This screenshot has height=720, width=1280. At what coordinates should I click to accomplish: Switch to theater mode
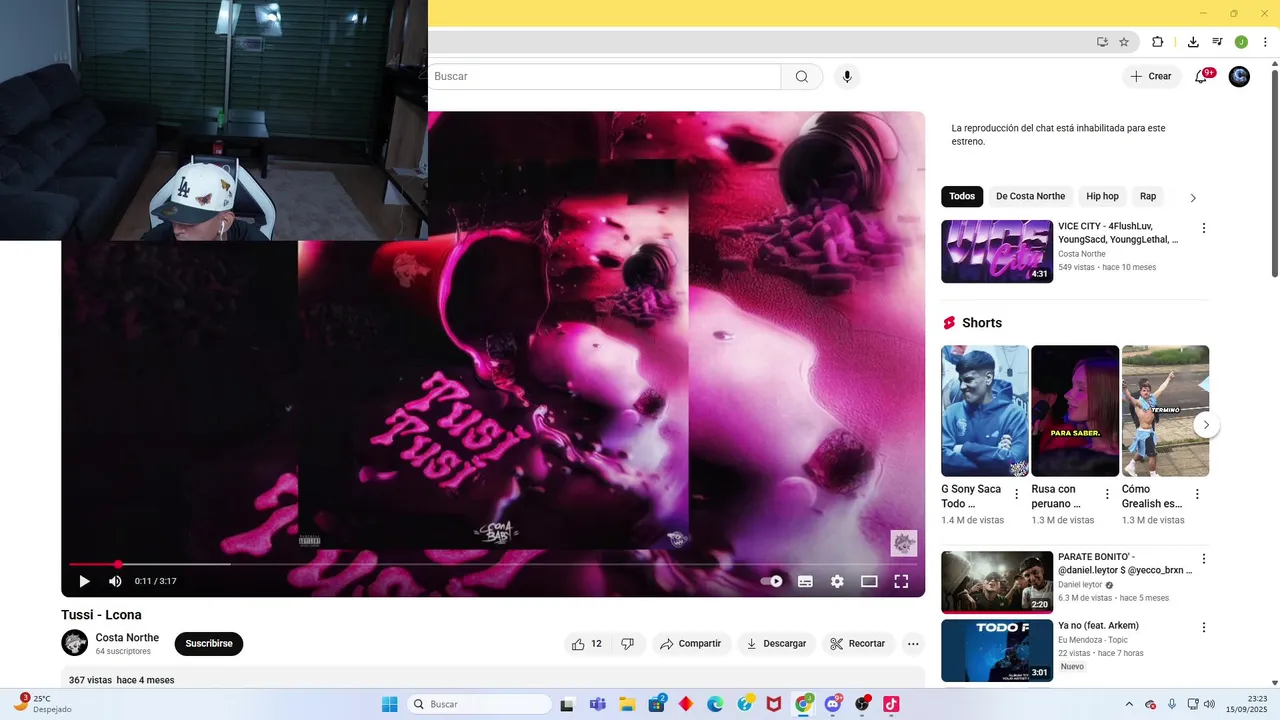tap(869, 581)
